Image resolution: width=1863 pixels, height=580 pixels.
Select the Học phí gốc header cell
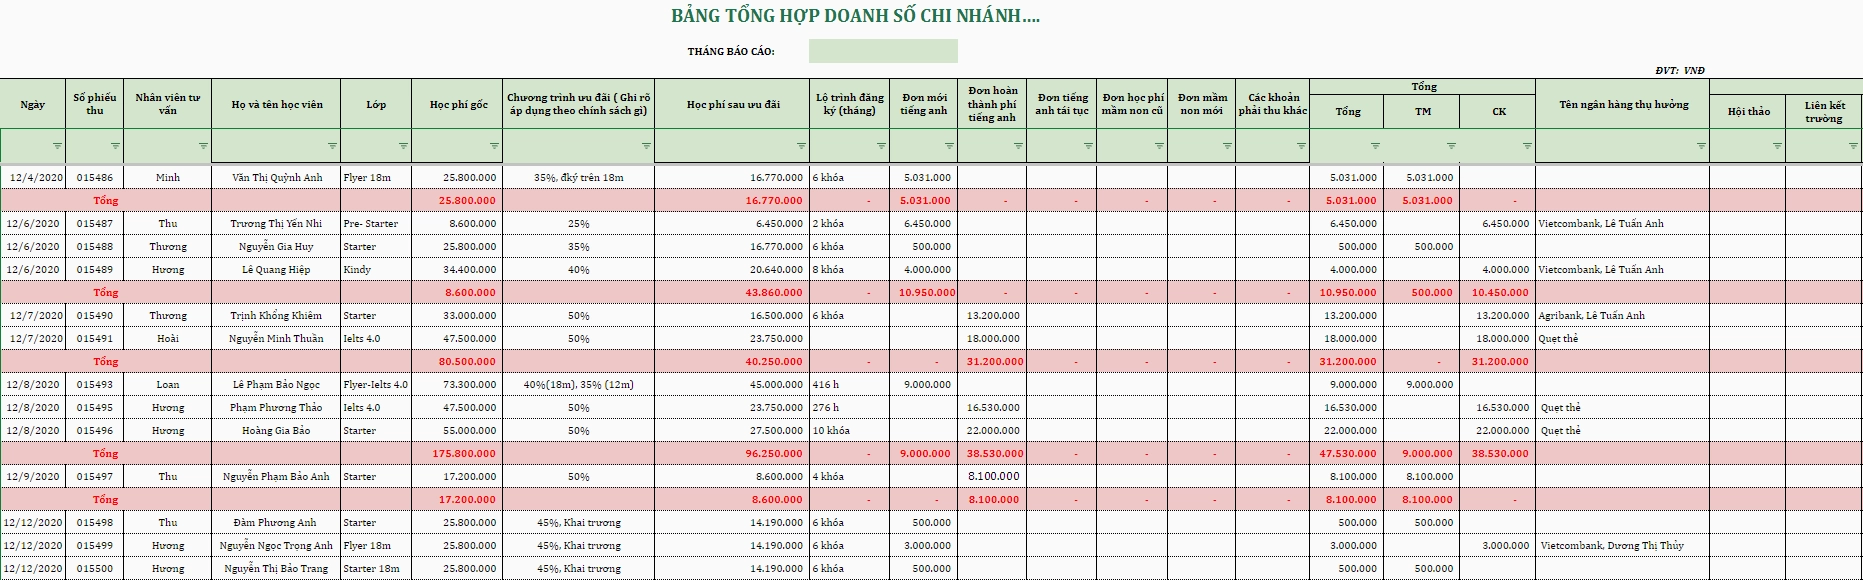click(458, 104)
